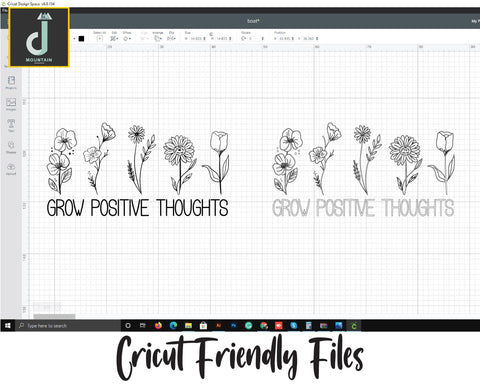Select the black flower artwork on the canvas
The image size is (480, 384).
137,159
